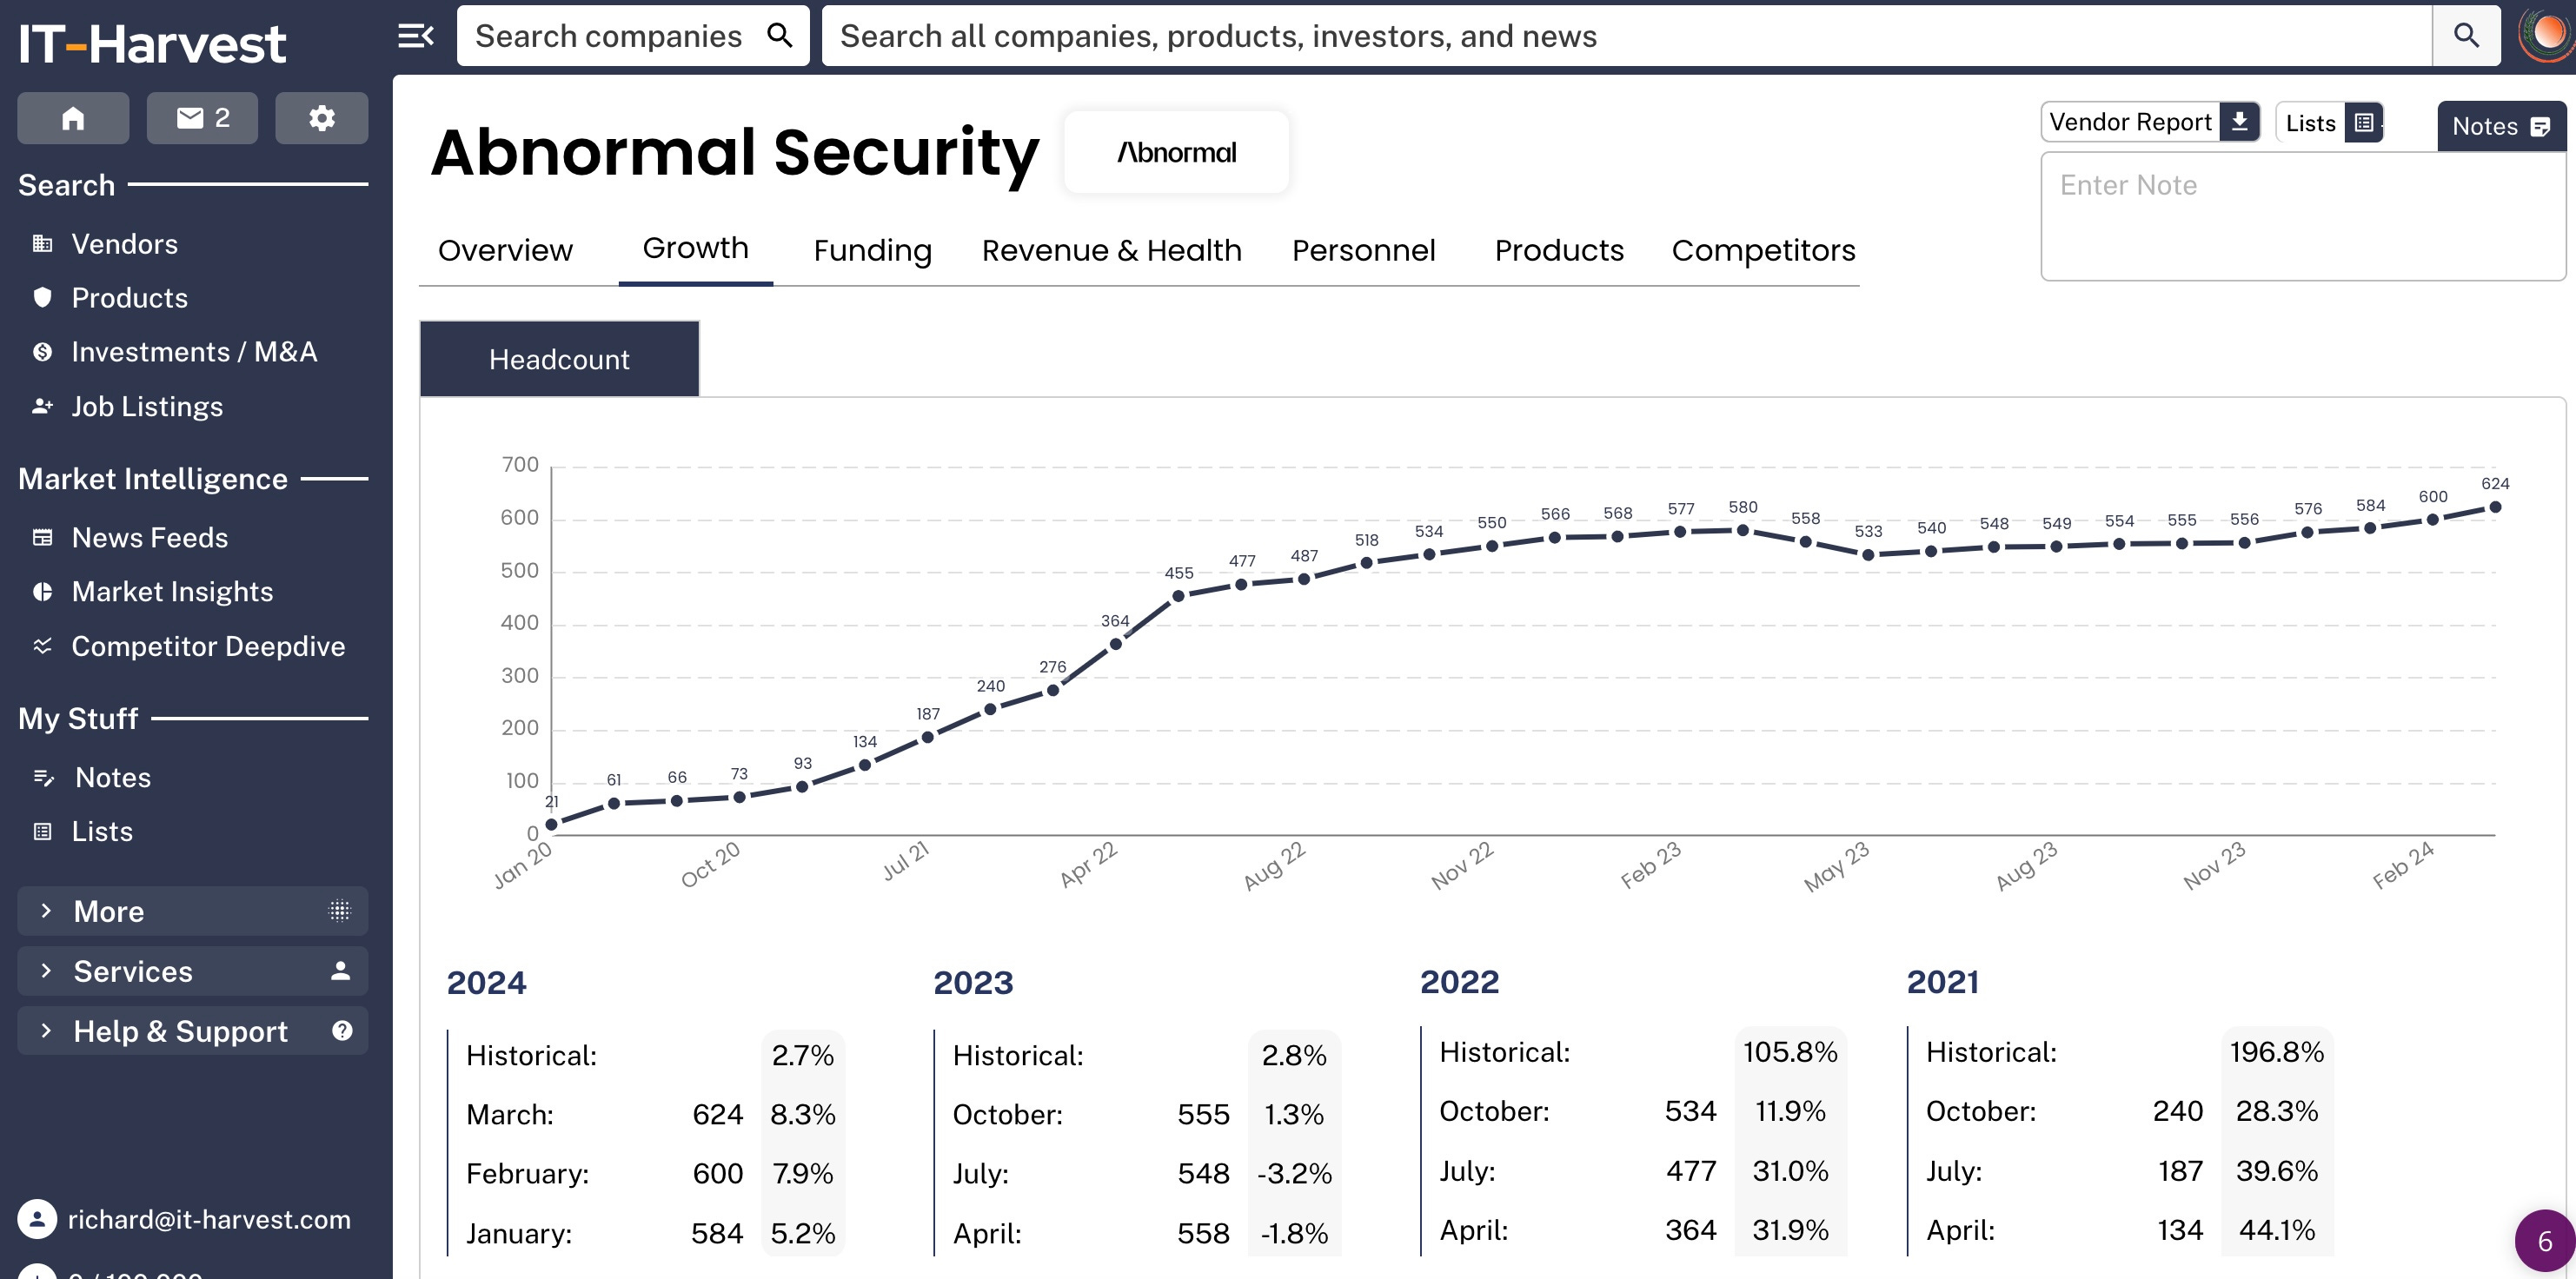Click the global search magnifier button
Image resolution: width=2576 pixels, height=1279 pixels.
[x=2466, y=36]
